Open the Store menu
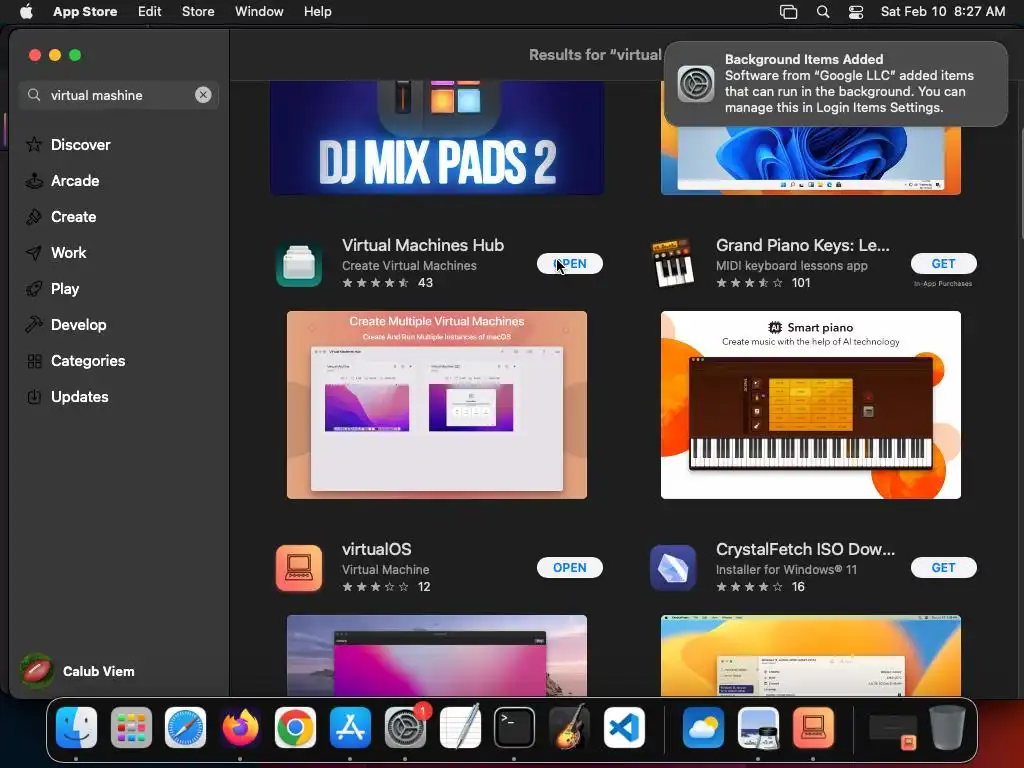 pyautogui.click(x=198, y=12)
